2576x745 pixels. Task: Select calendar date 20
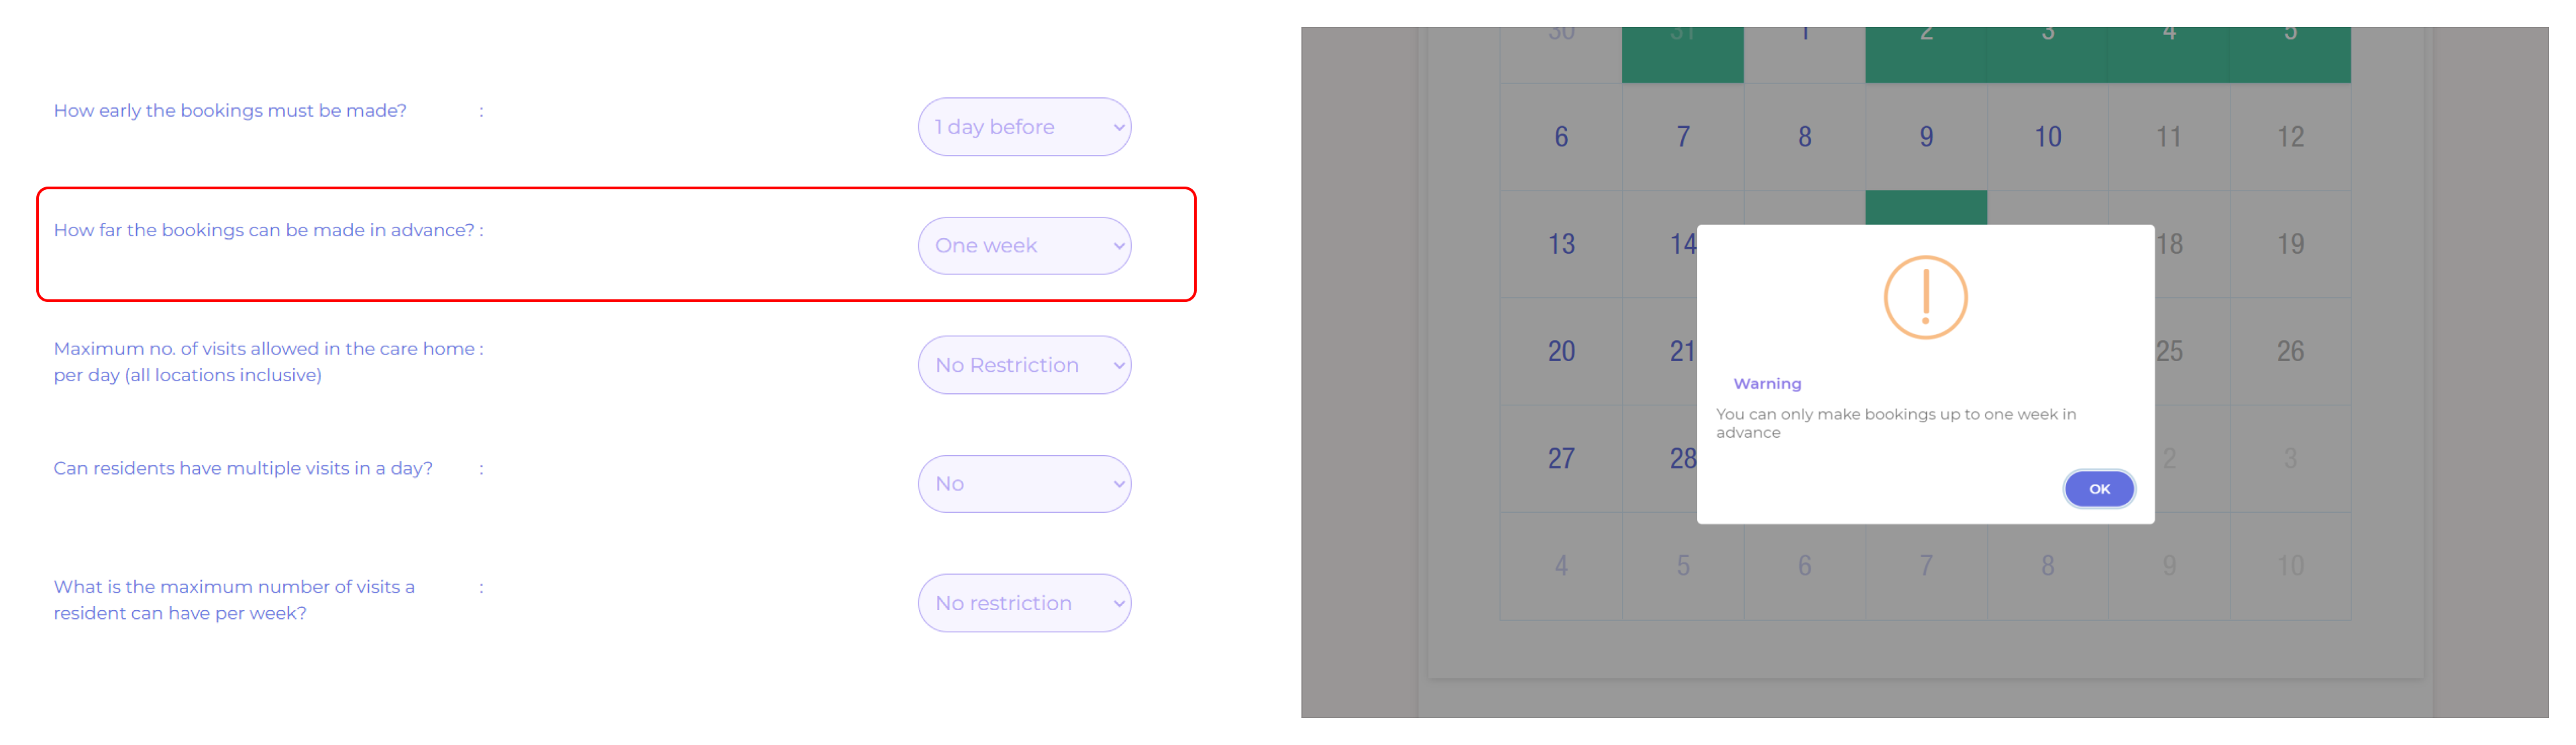click(1560, 351)
